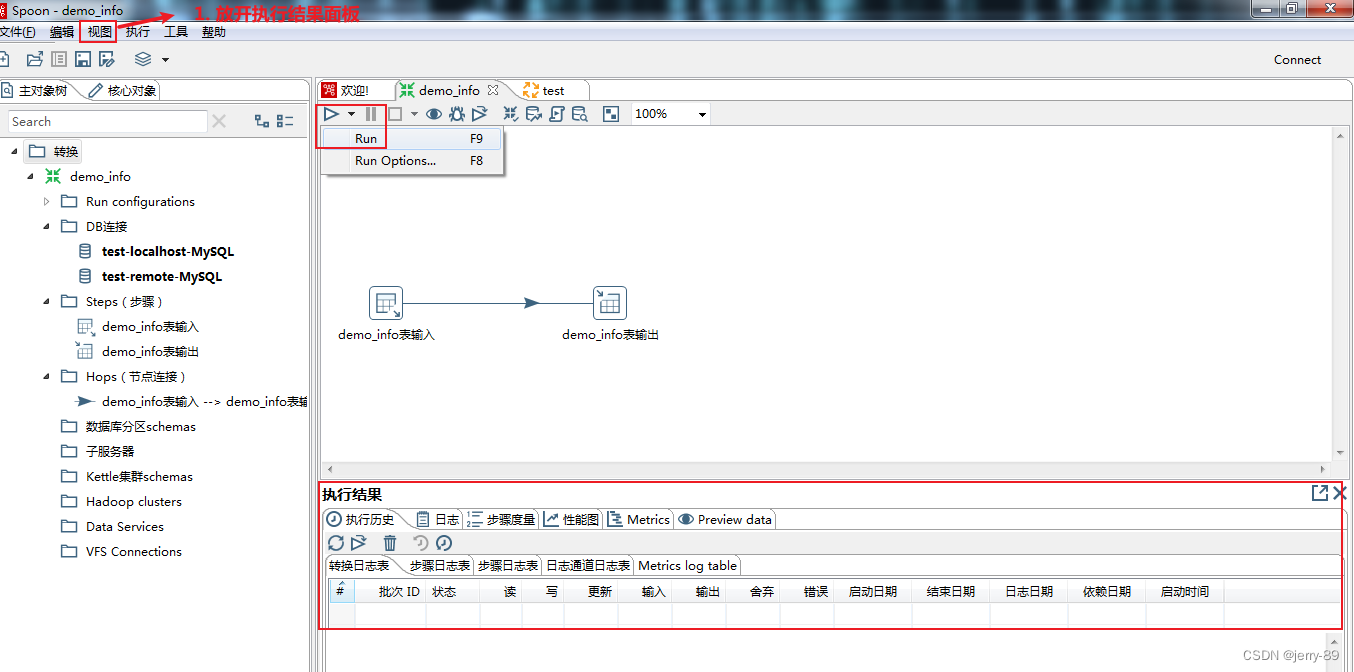Click the demo_info表输出 step on canvas
This screenshot has height=672, width=1354.
610,303
